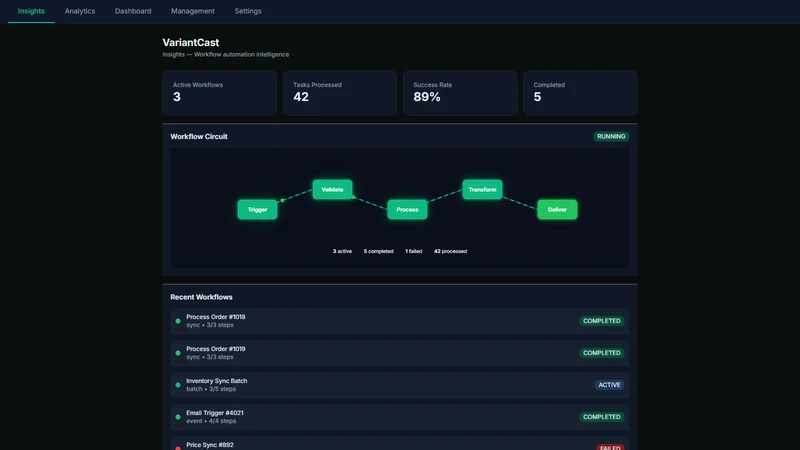Click status dot of Process Order #1018
This screenshot has width=800, height=450.
tap(178, 321)
